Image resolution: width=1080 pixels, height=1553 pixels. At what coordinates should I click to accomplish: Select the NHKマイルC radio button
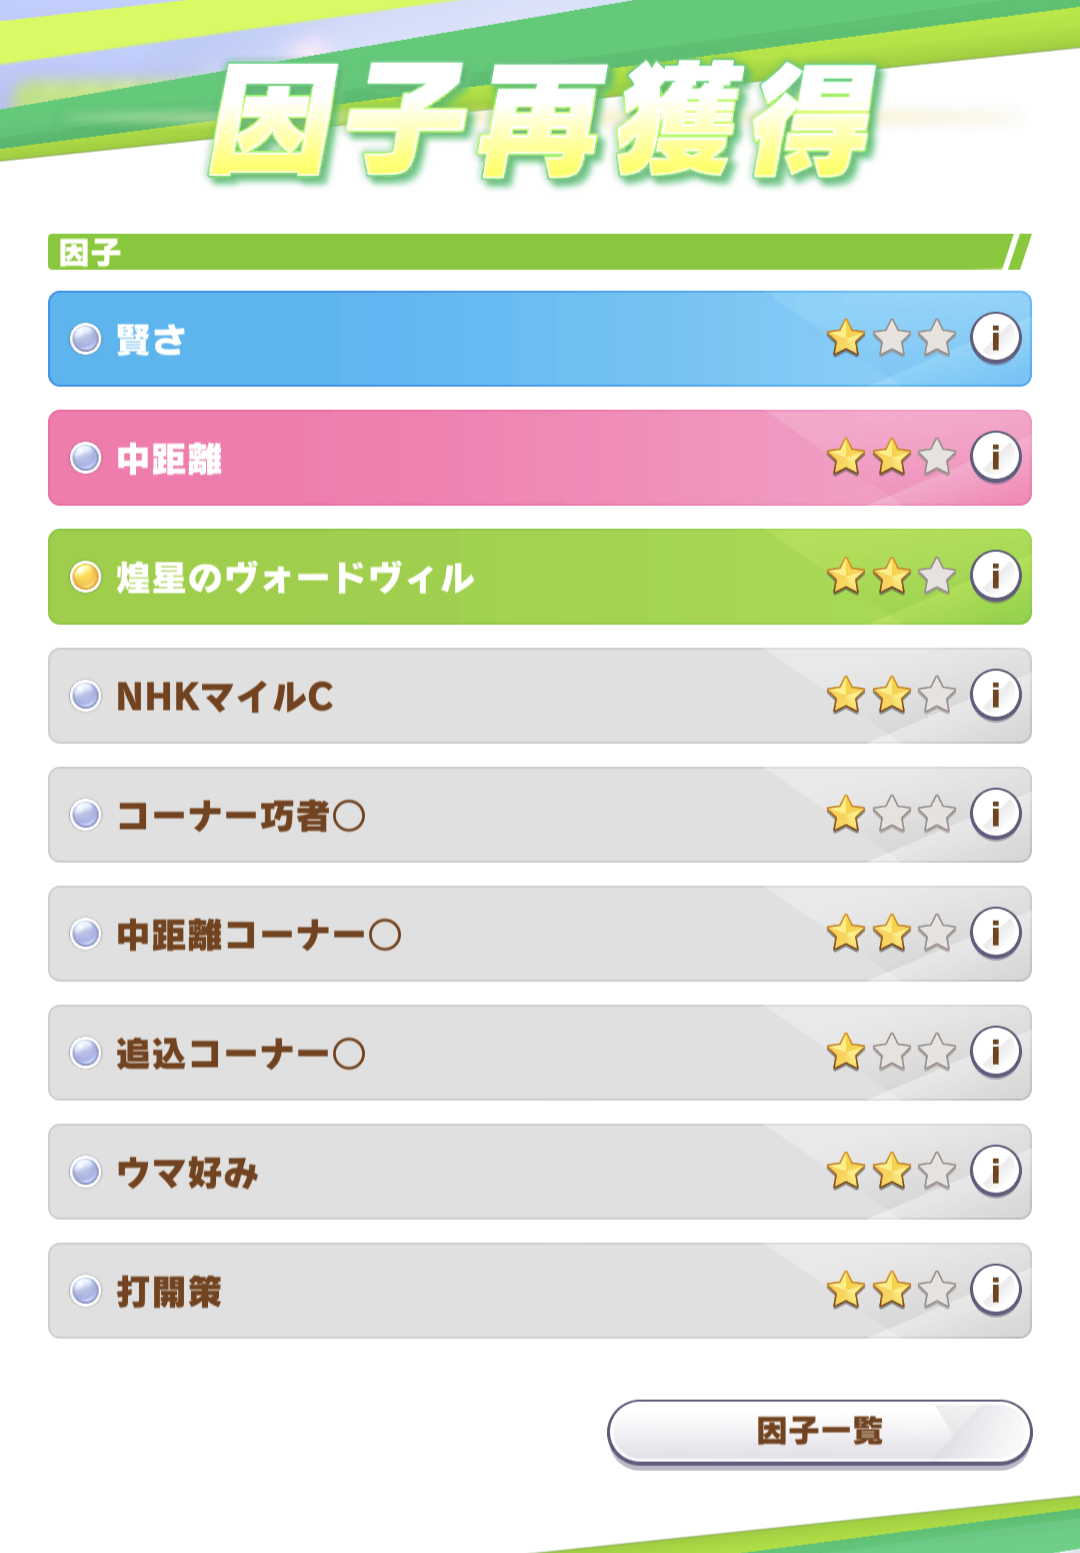click(86, 696)
